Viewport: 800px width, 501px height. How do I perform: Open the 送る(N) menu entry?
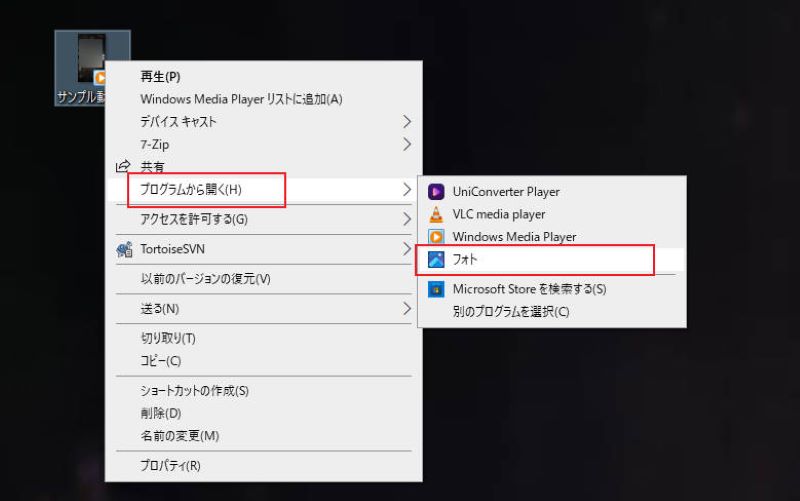coord(264,309)
